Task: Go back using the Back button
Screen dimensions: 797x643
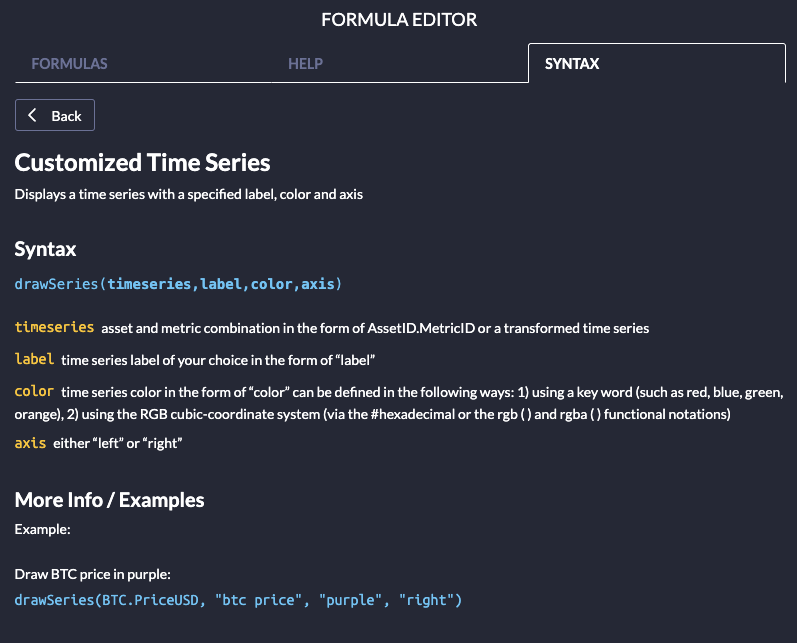Action: pos(55,116)
